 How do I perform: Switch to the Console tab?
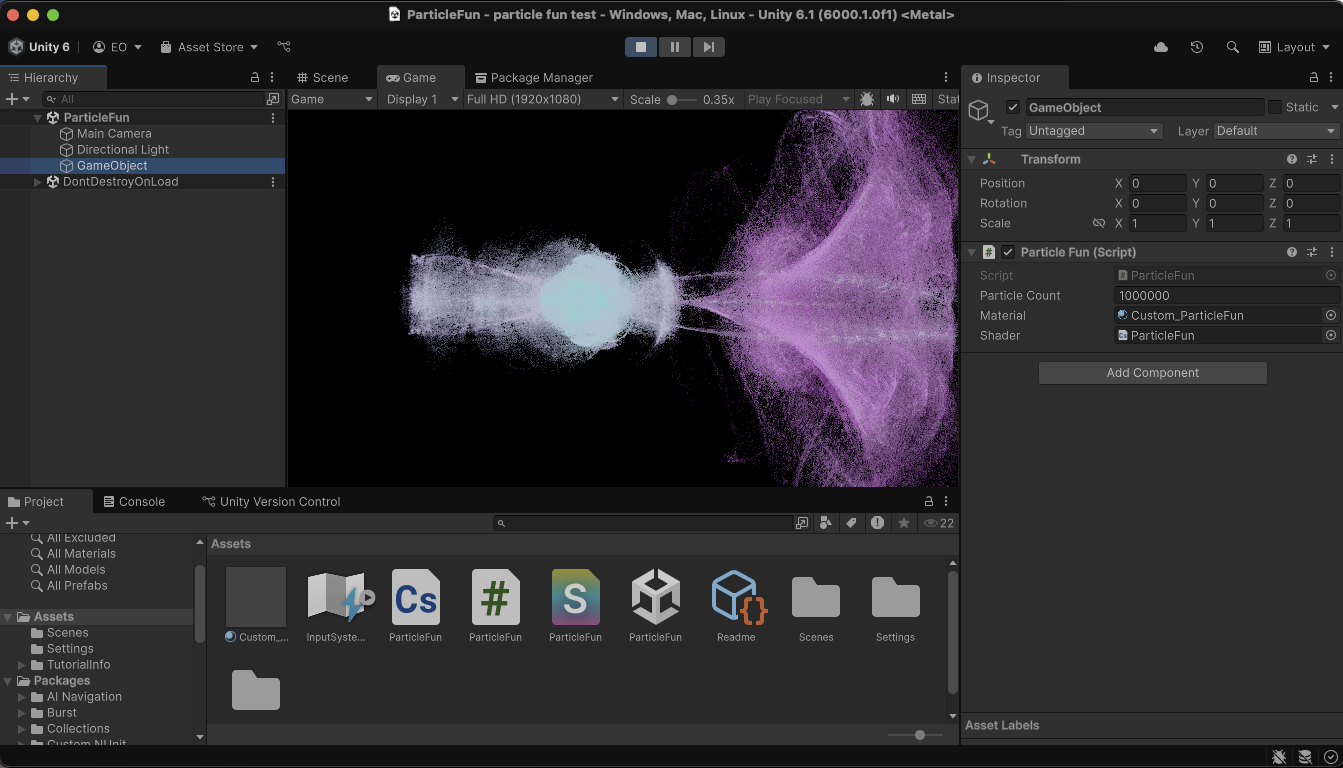tap(134, 501)
